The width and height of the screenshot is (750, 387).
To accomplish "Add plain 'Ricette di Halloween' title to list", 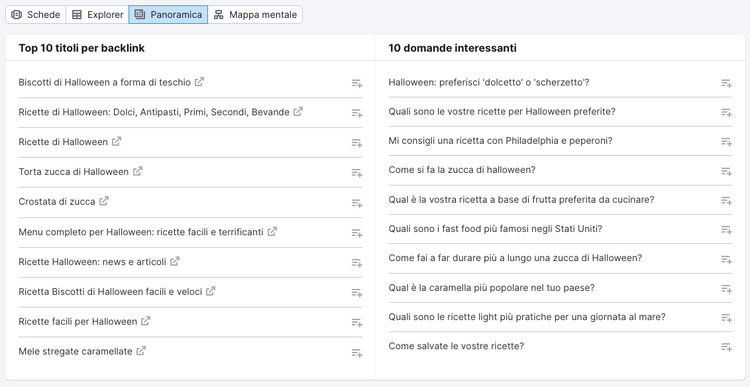I will click(x=357, y=143).
